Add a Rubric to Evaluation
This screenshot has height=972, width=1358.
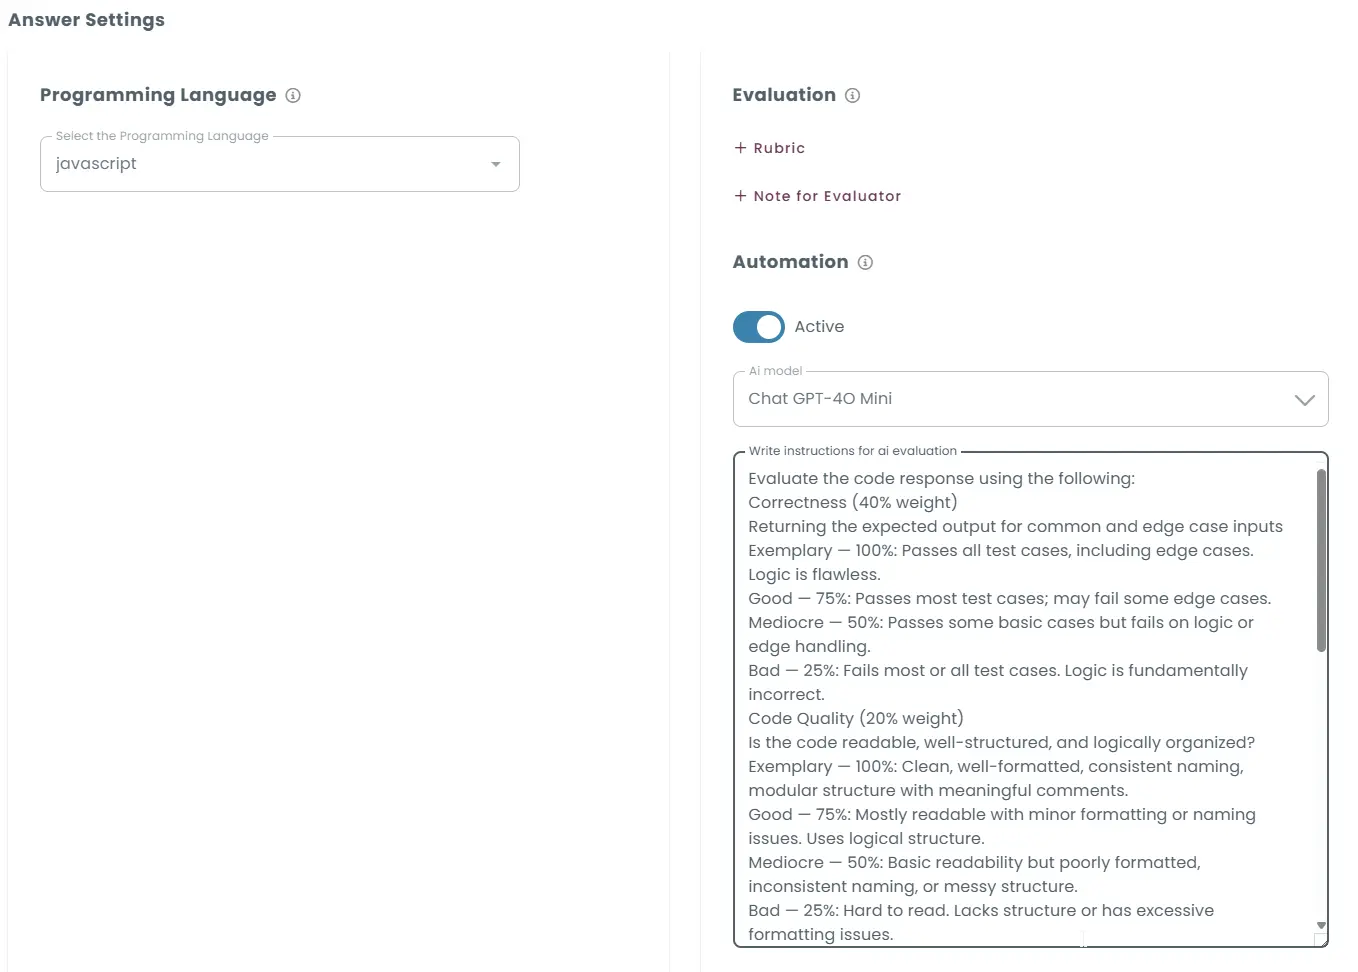coord(770,147)
